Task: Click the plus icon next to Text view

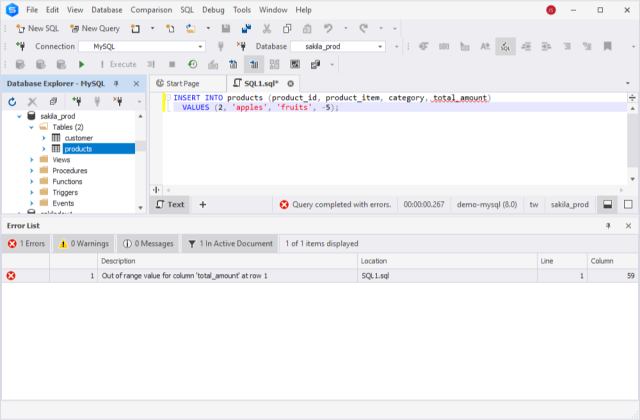Action: 203,204
